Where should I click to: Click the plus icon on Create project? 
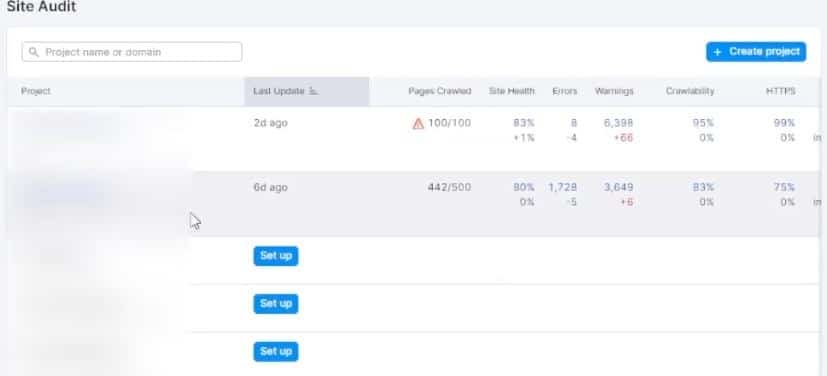(717, 52)
